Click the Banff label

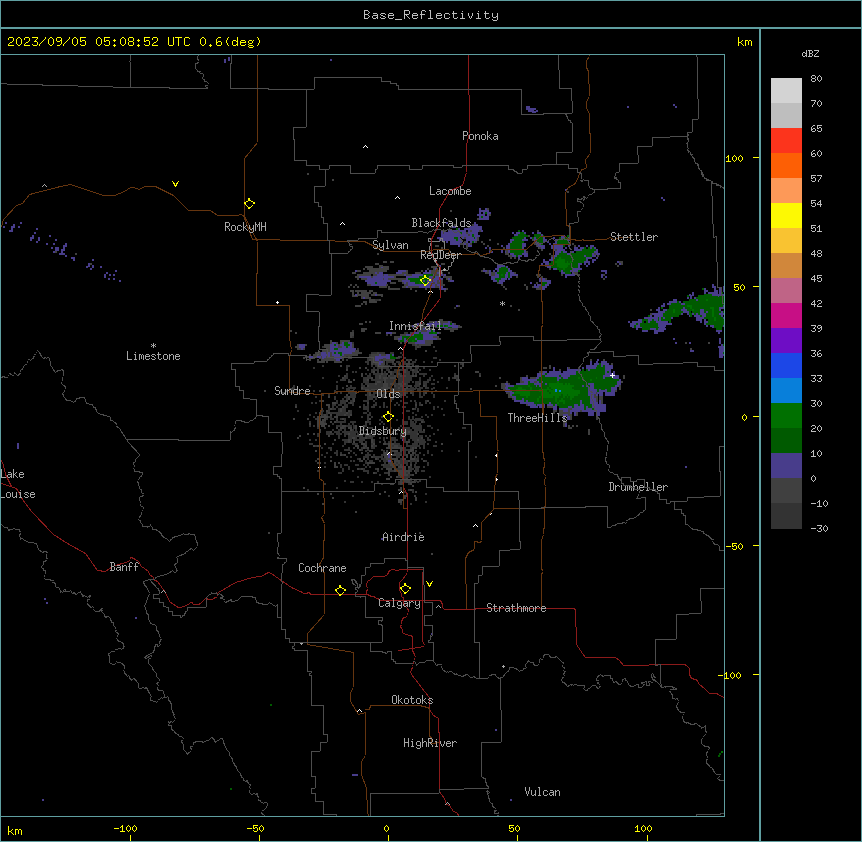(124, 567)
